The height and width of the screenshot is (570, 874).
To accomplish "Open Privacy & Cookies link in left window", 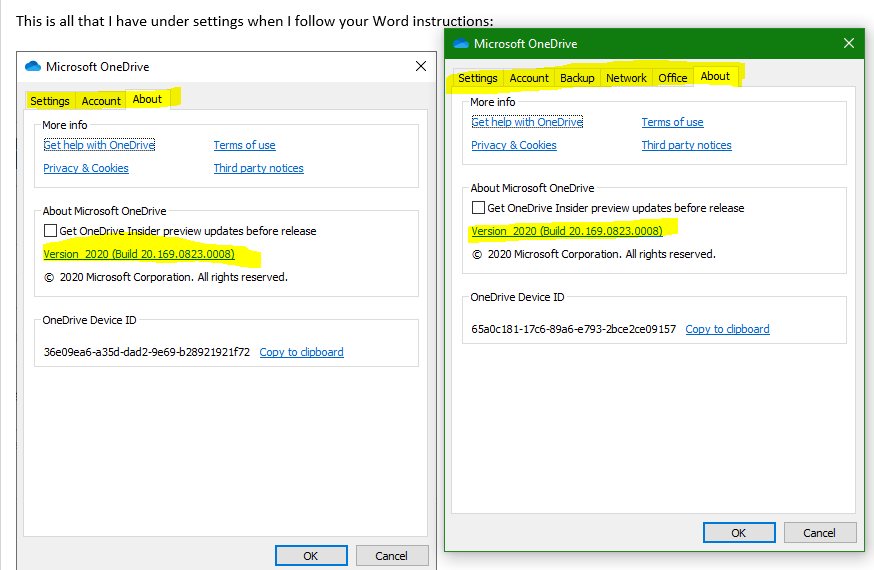I will pyautogui.click(x=86, y=168).
